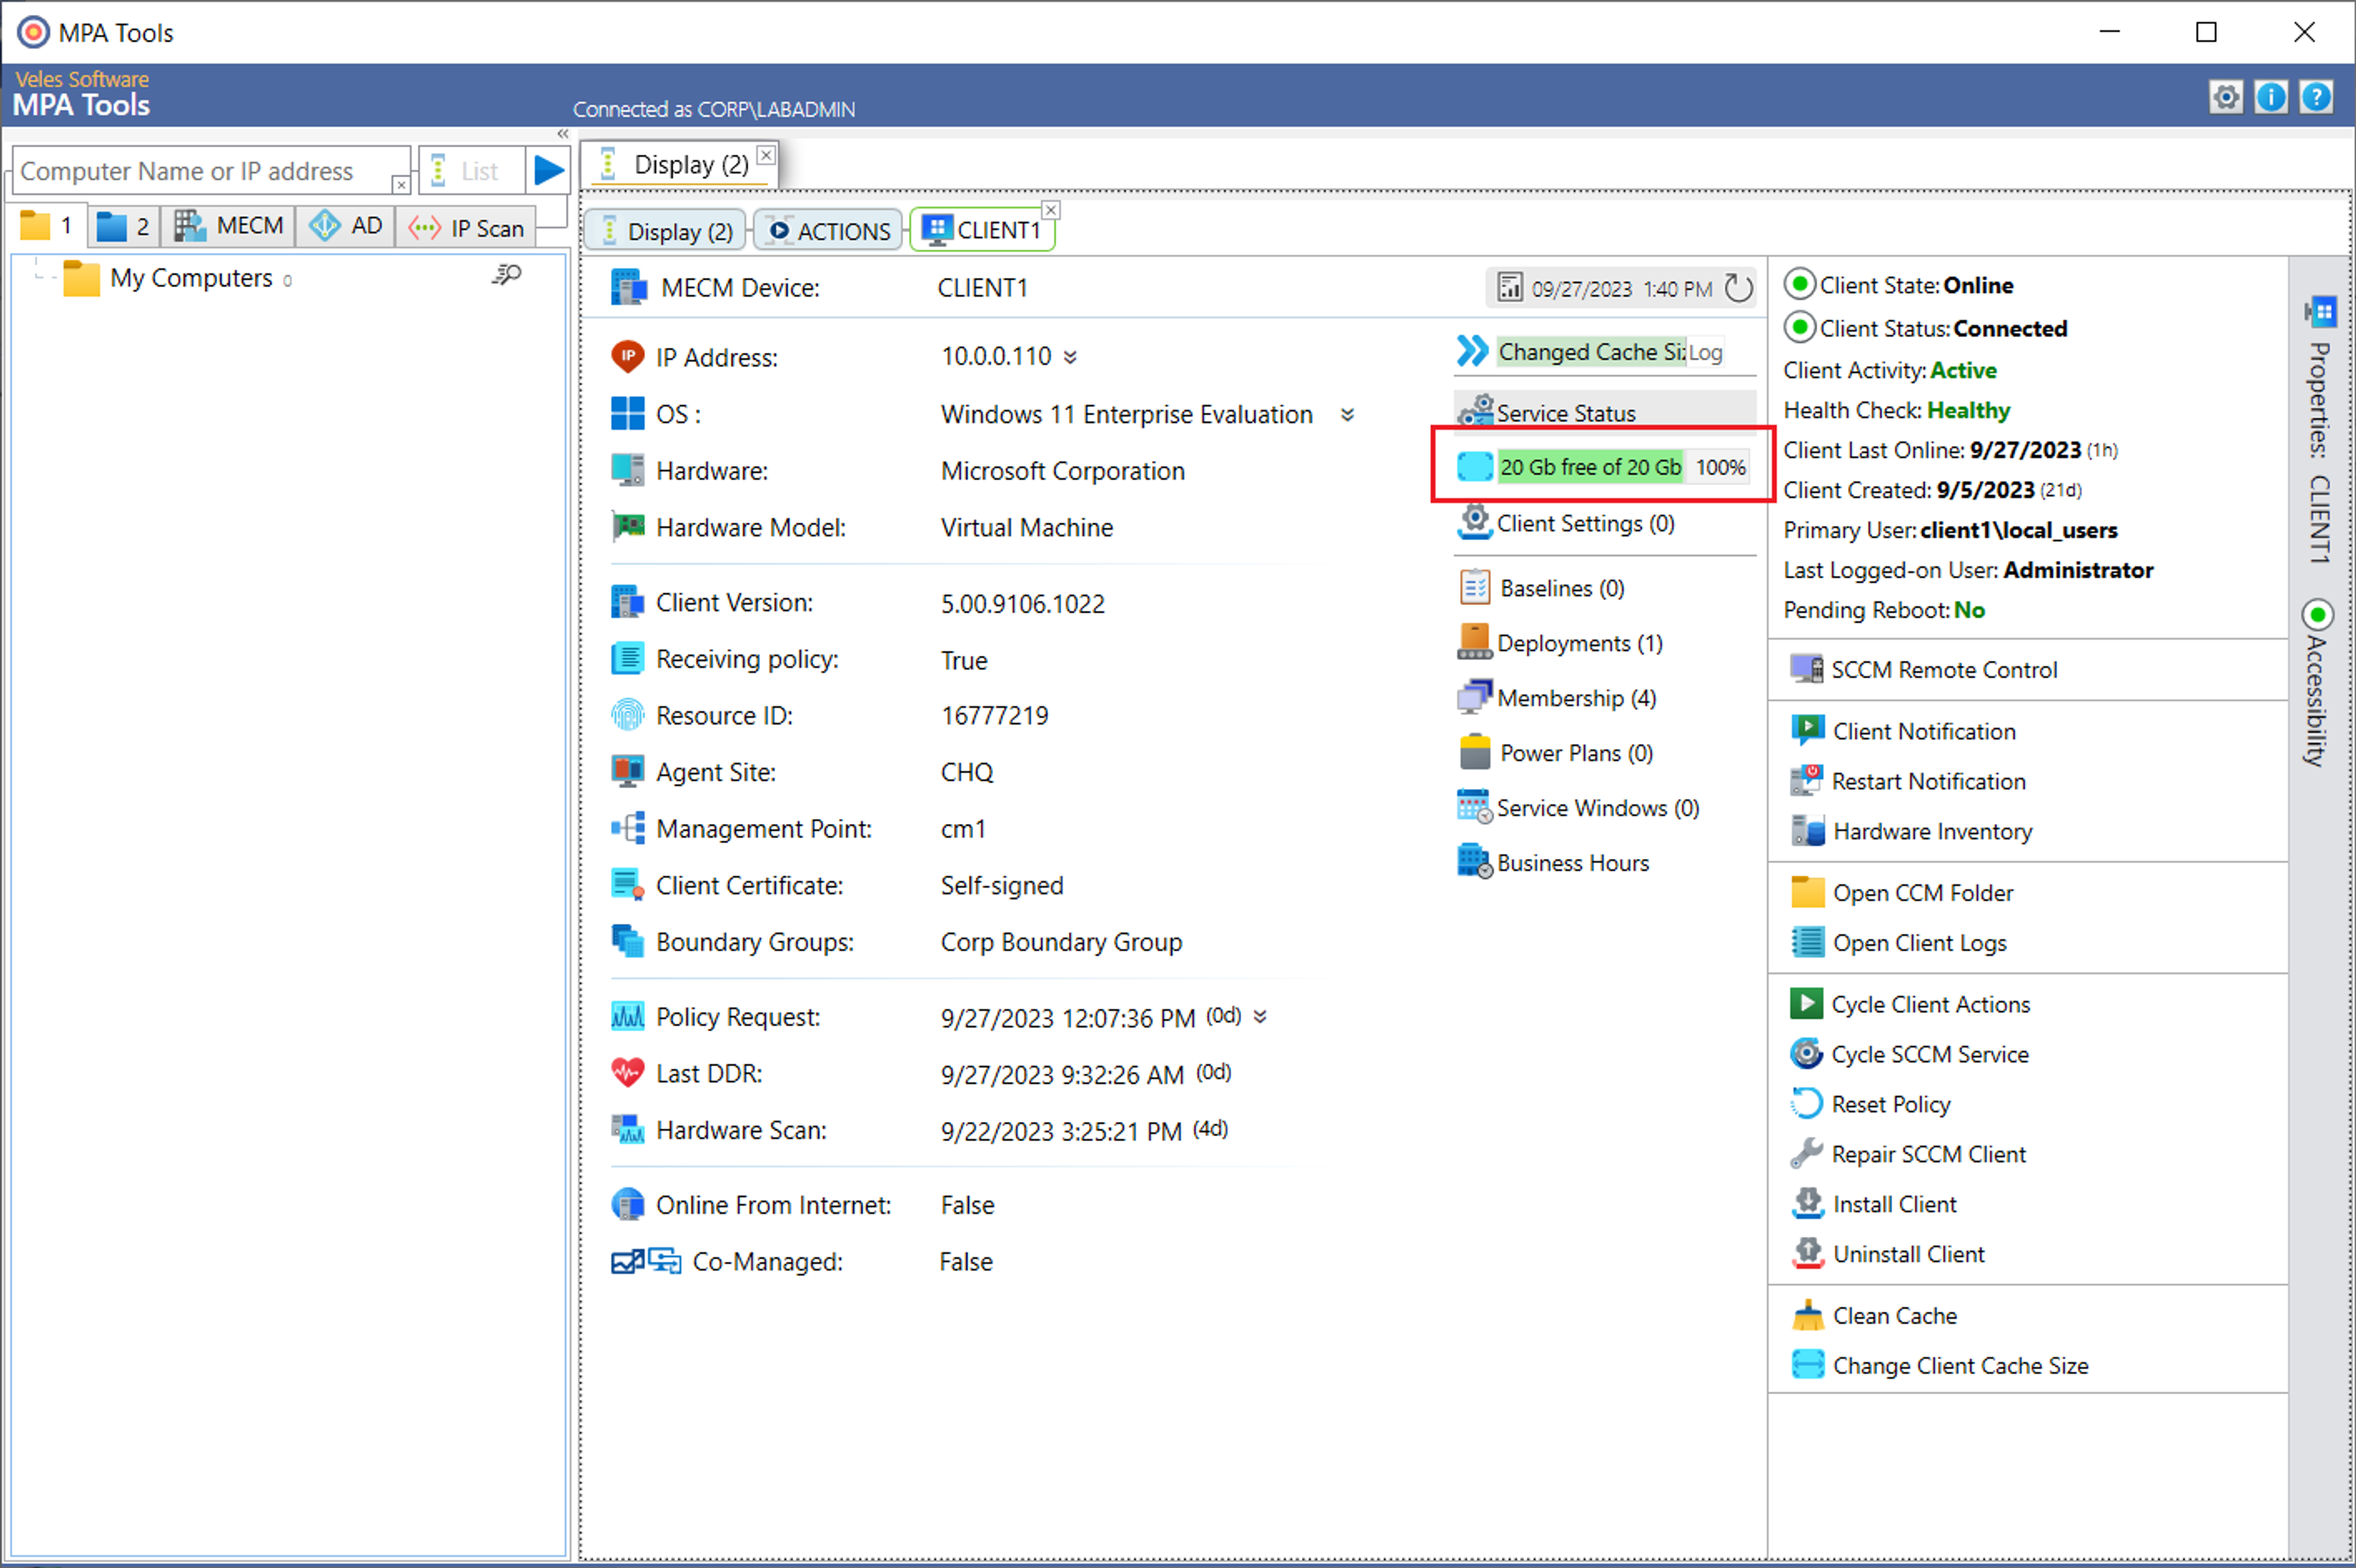The width and height of the screenshot is (2356, 1568).
Task: Open Service Windows (0)
Action: click(x=1578, y=808)
